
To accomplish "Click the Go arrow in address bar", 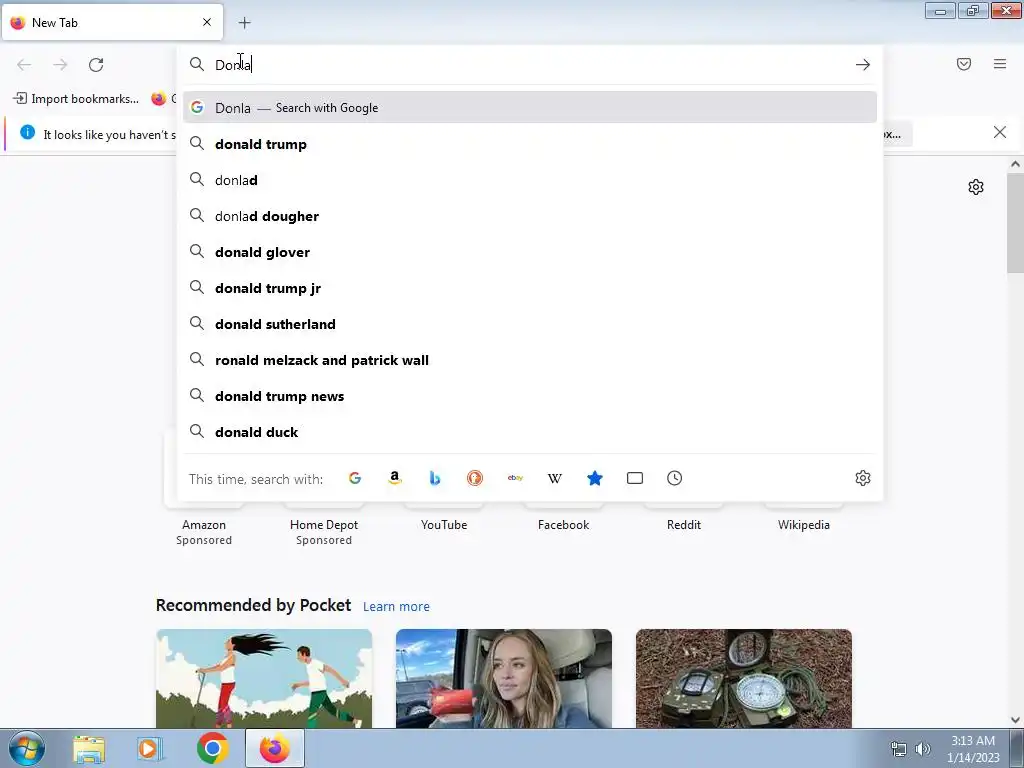I will [x=863, y=65].
